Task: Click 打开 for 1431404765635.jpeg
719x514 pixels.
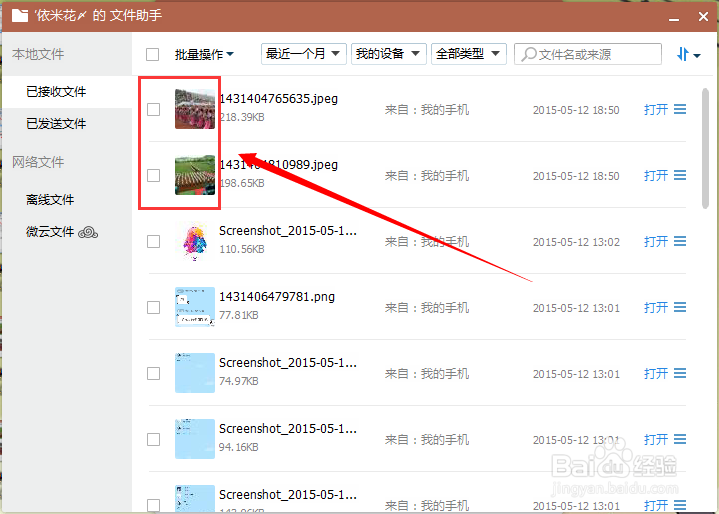Action: click(x=656, y=110)
